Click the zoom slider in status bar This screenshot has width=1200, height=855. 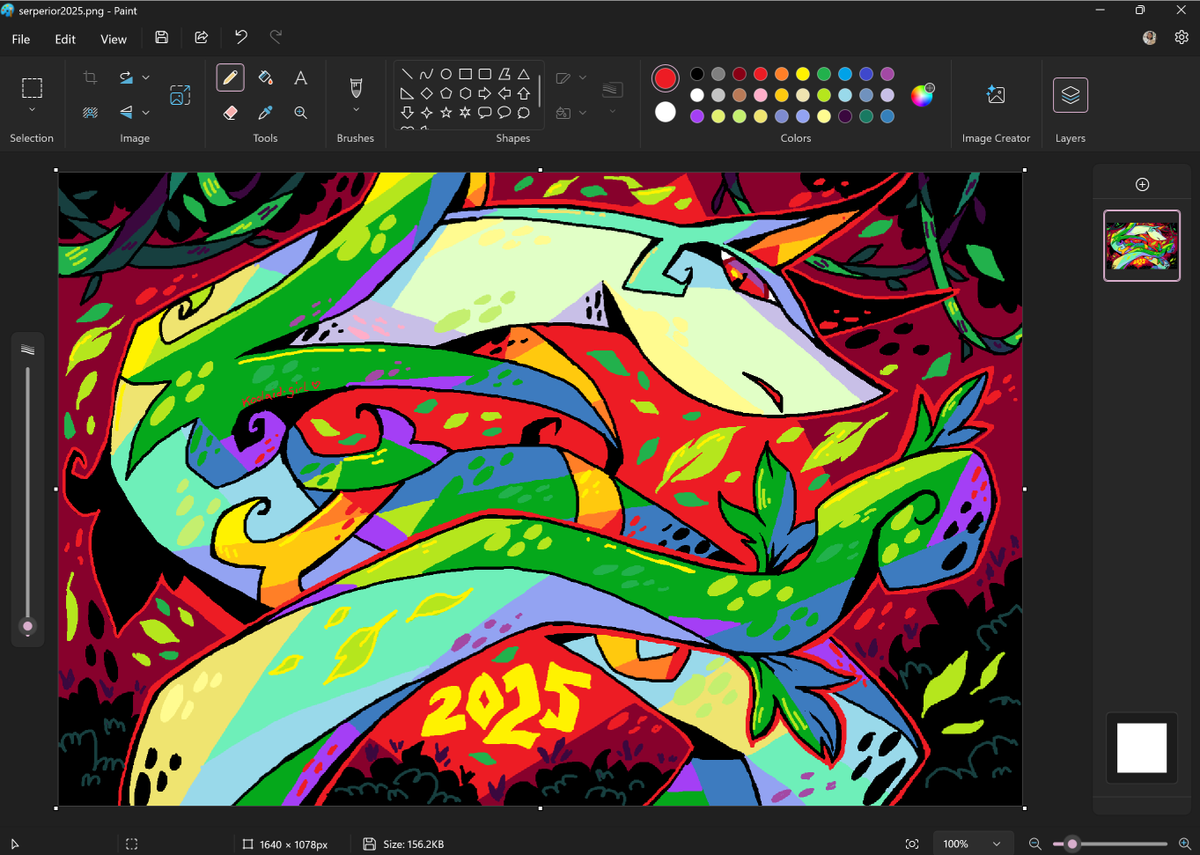pos(1108,844)
